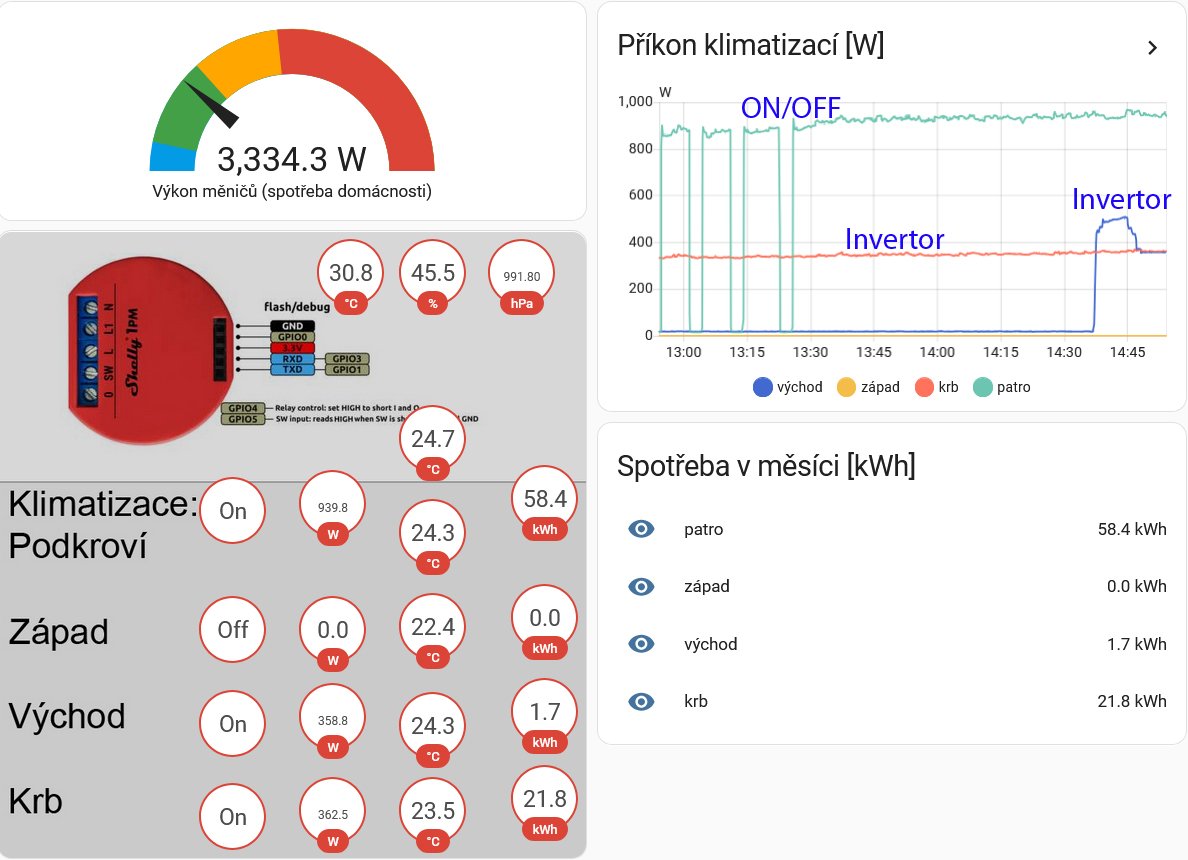Click the Výkon měničů gauge label
Screen dimensions: 1188x860
[x=292, y=191]
